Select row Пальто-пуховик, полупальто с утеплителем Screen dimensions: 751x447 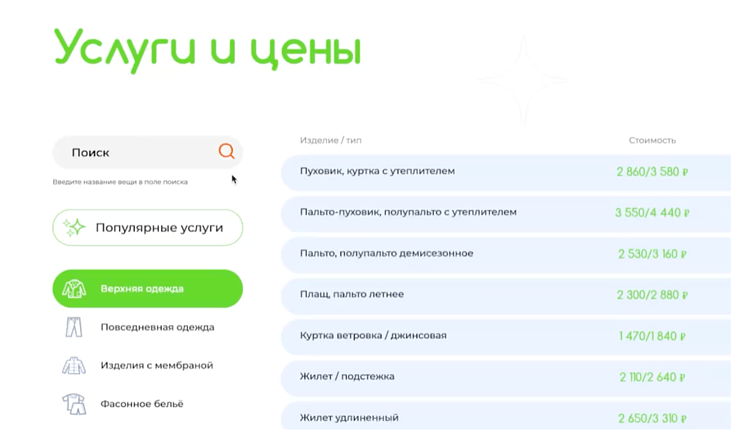coord(506,213)
